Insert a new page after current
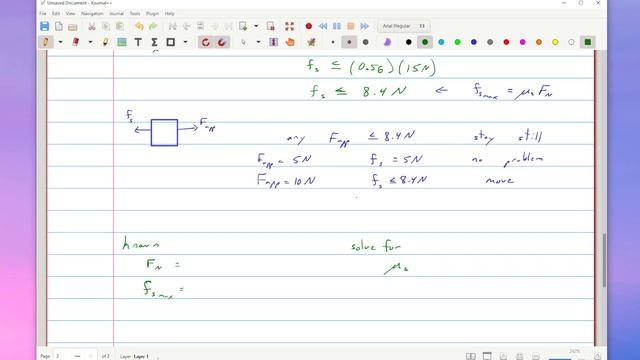 pos(243,26)
